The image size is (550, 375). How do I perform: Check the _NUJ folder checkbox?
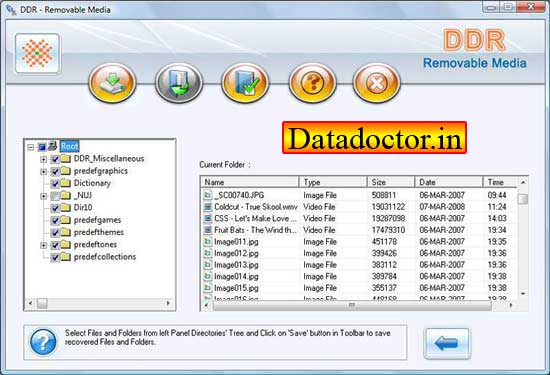point(55,196)
